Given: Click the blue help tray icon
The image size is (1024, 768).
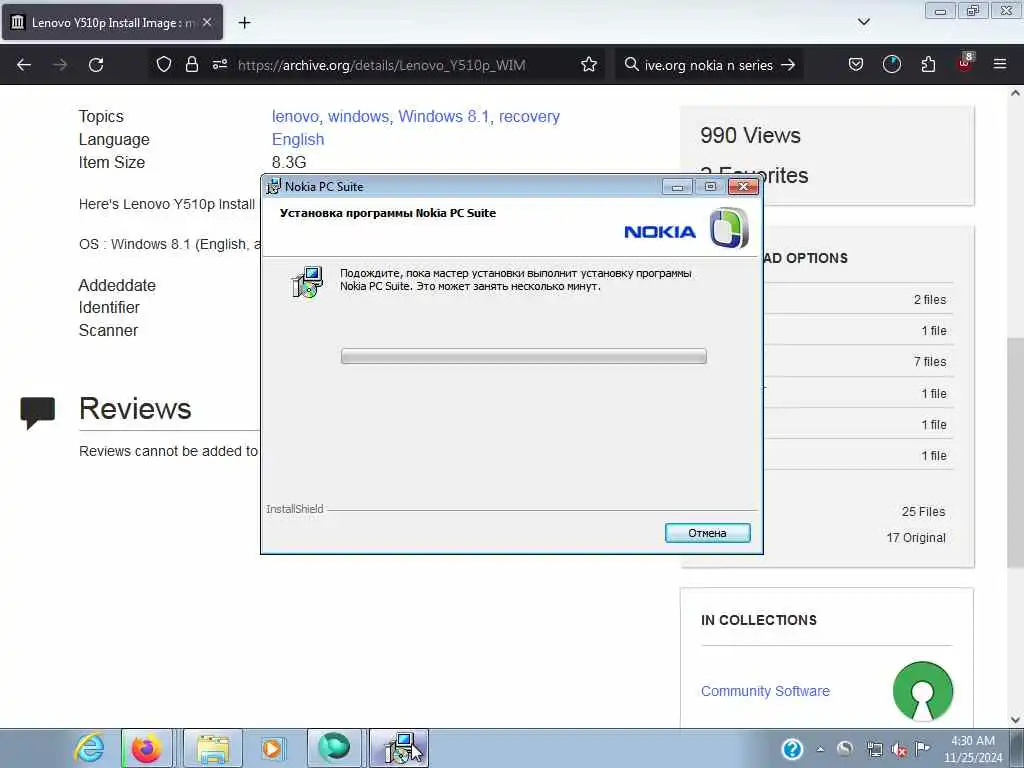Looking at the screenshot, I should point(792,749).
